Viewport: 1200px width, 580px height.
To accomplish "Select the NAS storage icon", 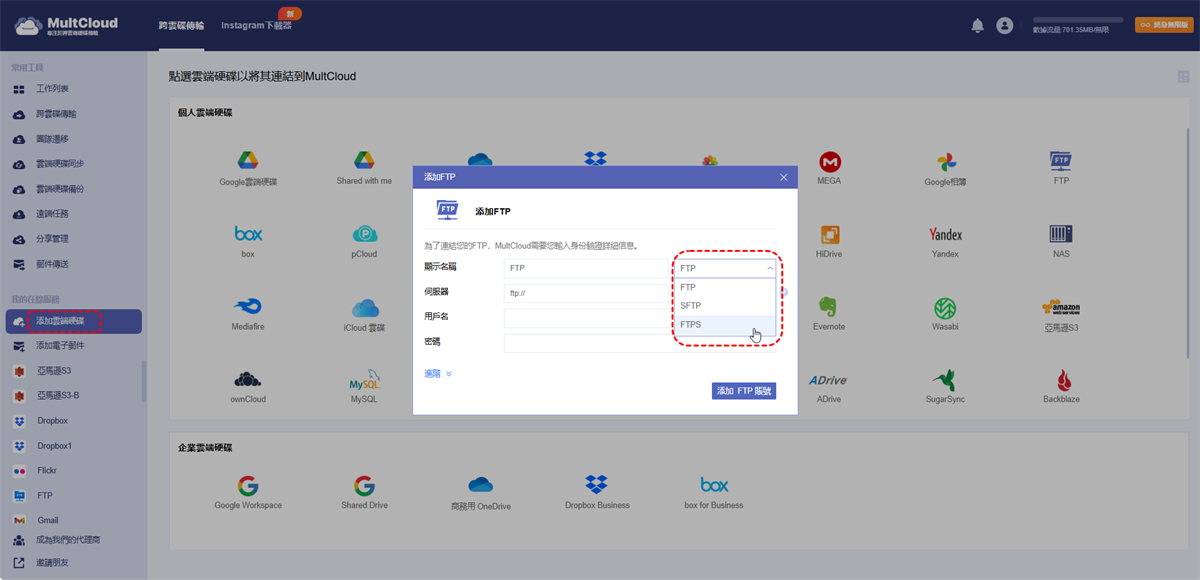I will point(1061,234).
